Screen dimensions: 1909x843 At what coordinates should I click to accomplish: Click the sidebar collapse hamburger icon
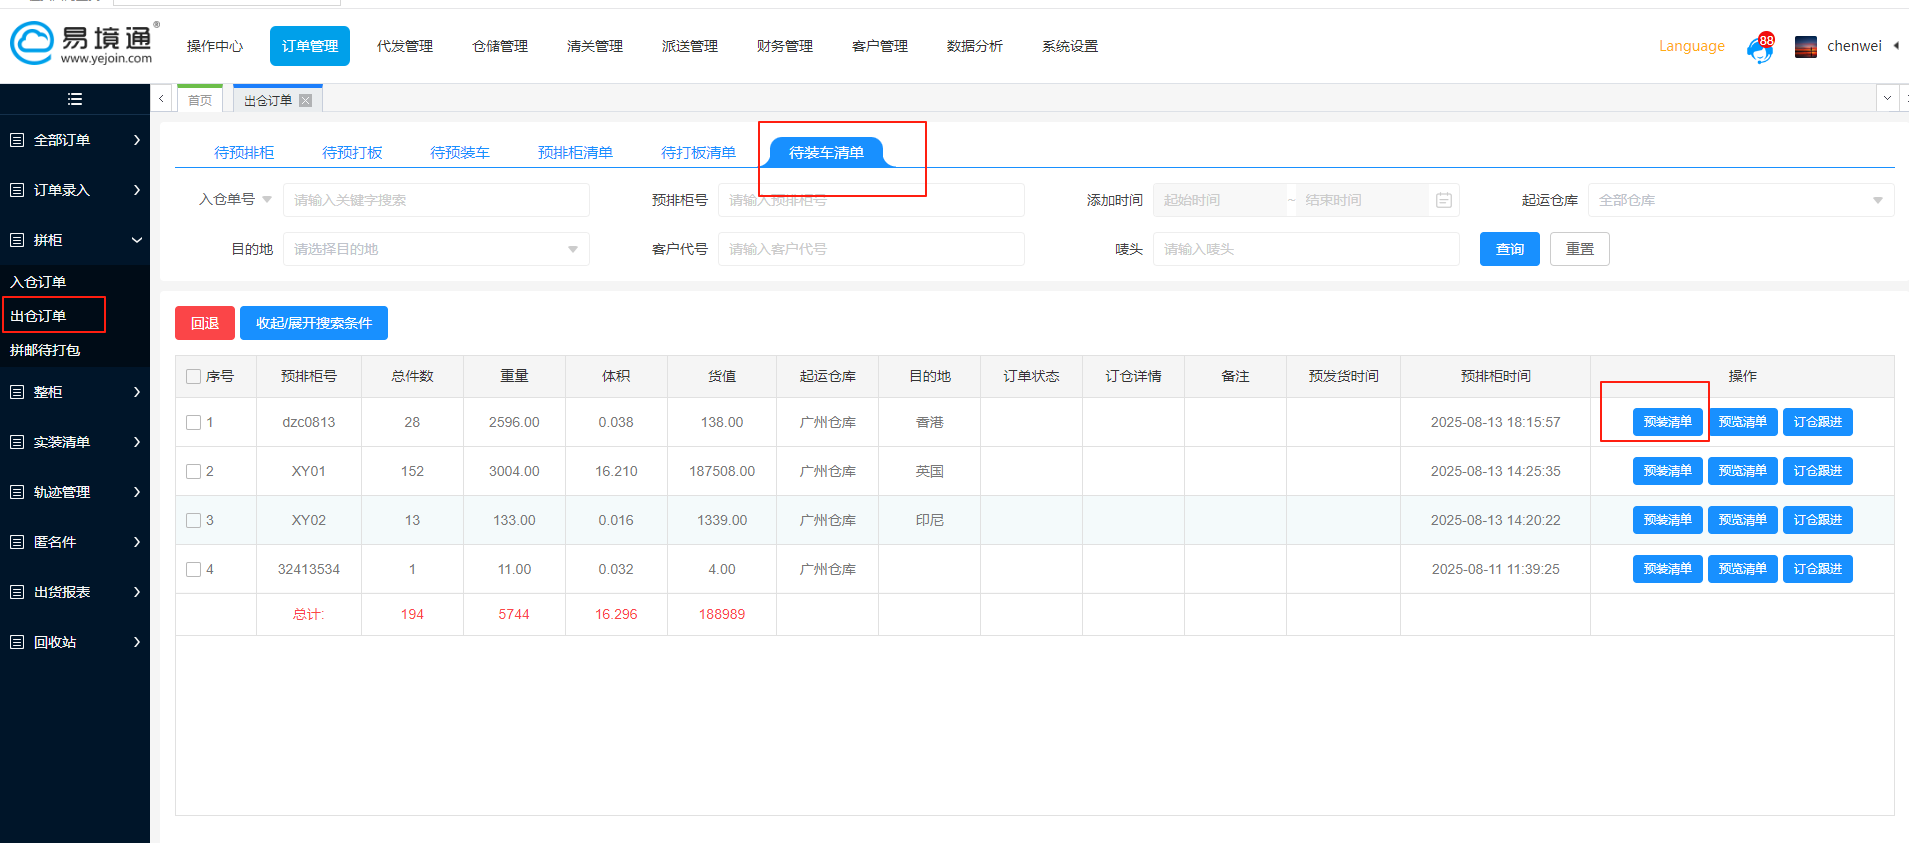pyautogui.click(x=74, y=99)
